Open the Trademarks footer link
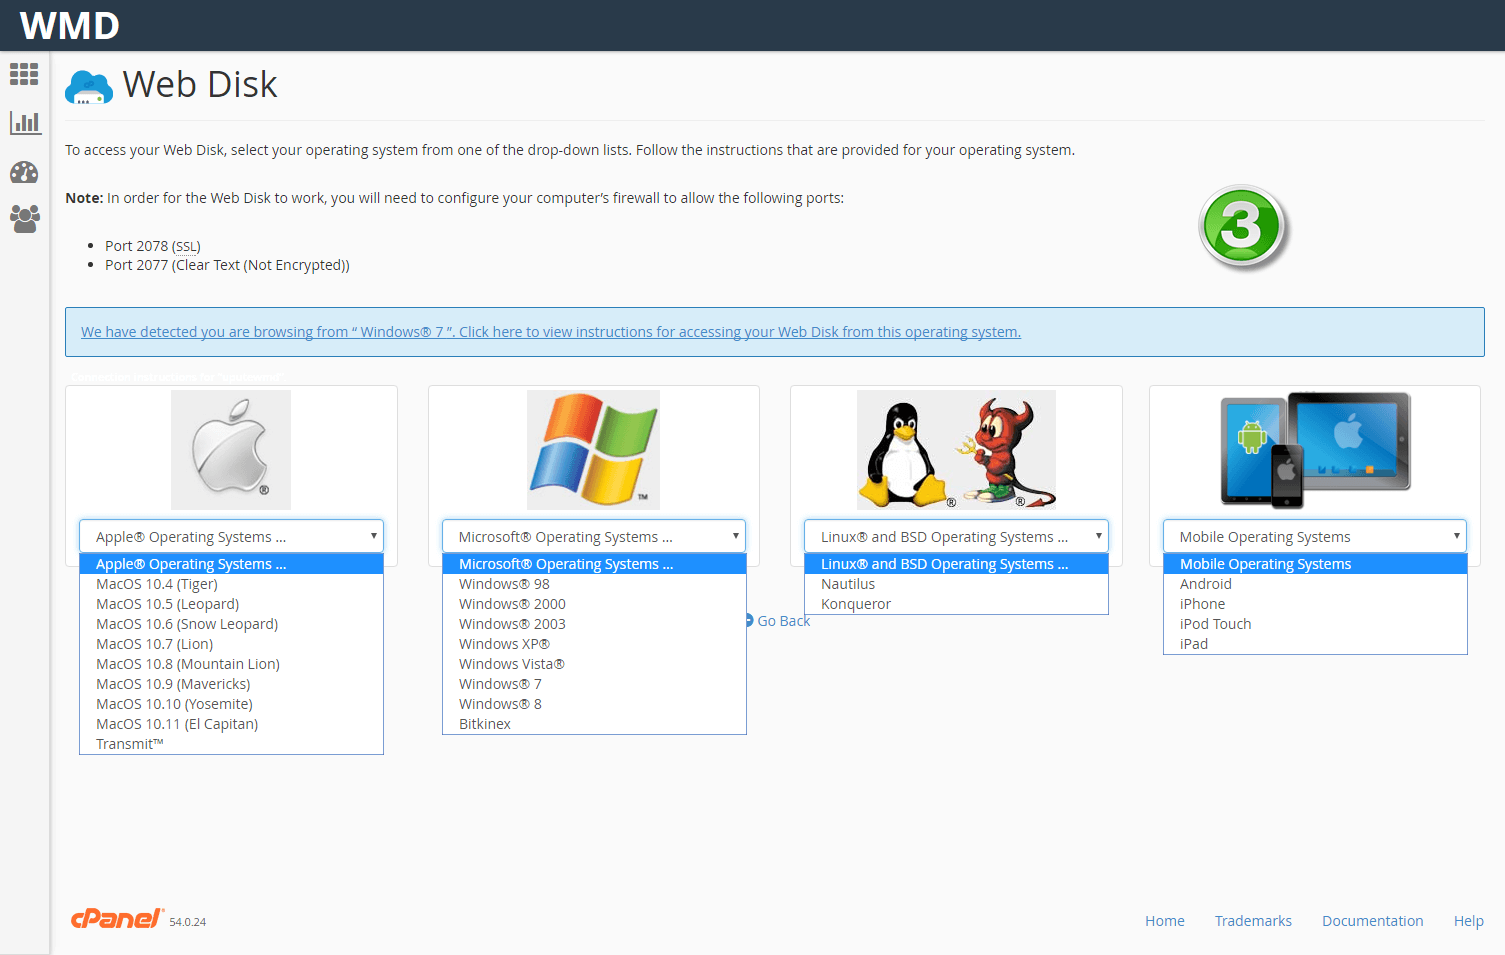The width and height of the screenshot is (1505, 955). (x=1253, y=921)
